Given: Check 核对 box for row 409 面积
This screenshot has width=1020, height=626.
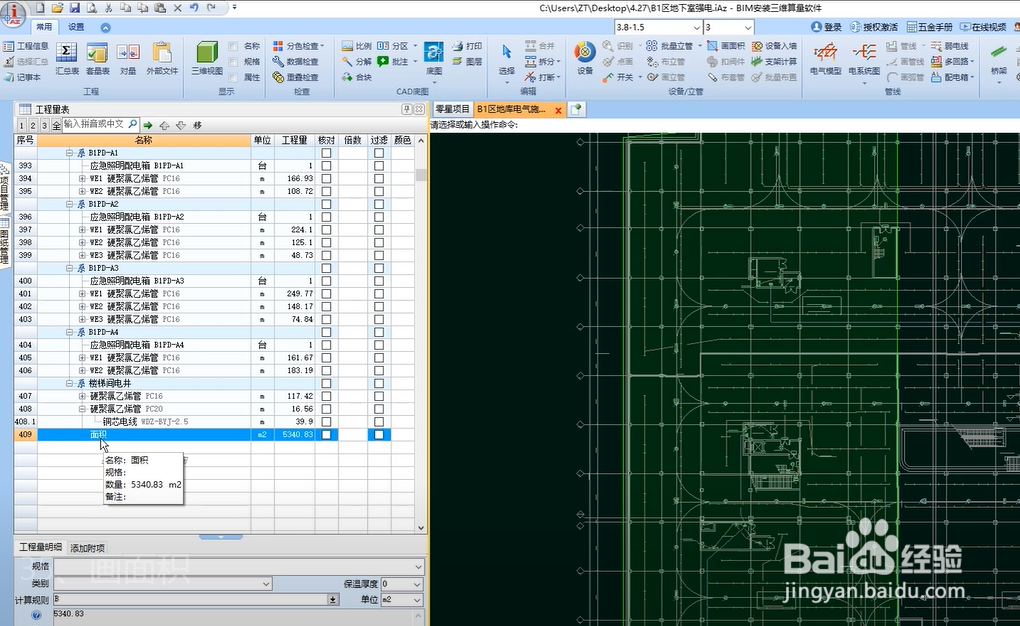Looking at the screenshot, I should 327,435.
